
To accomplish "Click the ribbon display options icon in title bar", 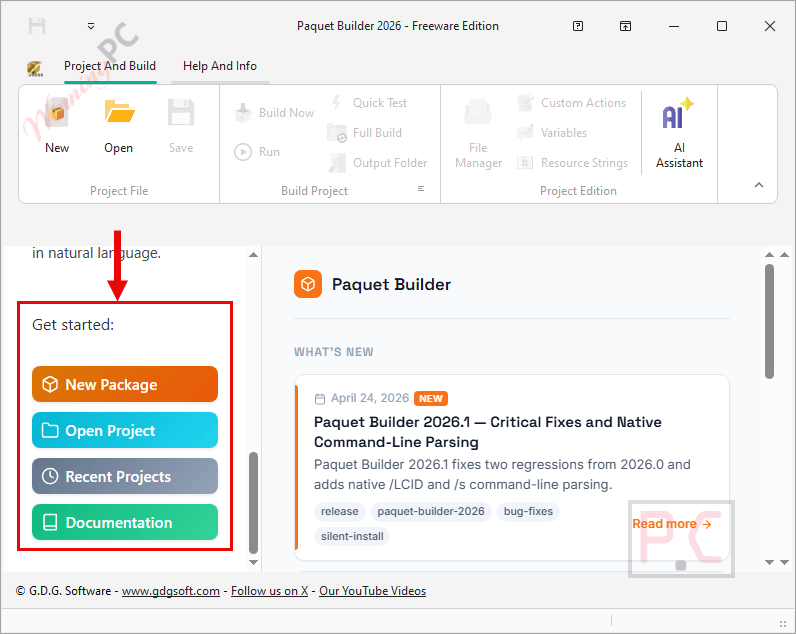I will 625,26.
